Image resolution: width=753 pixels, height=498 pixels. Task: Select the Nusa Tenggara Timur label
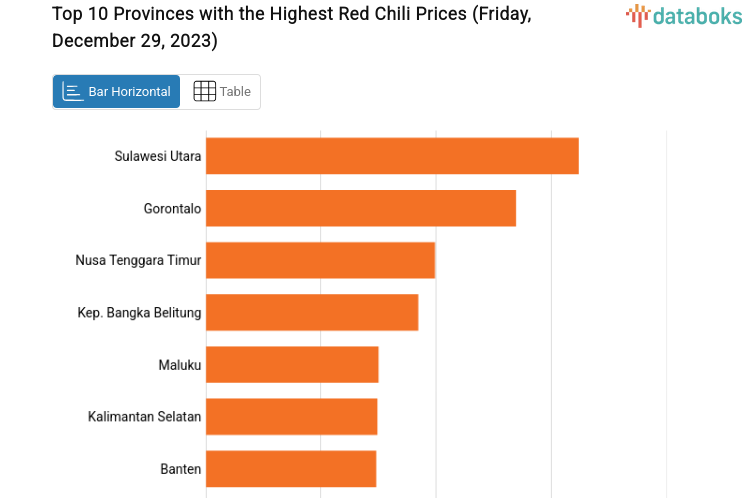(x=138, y=260)
